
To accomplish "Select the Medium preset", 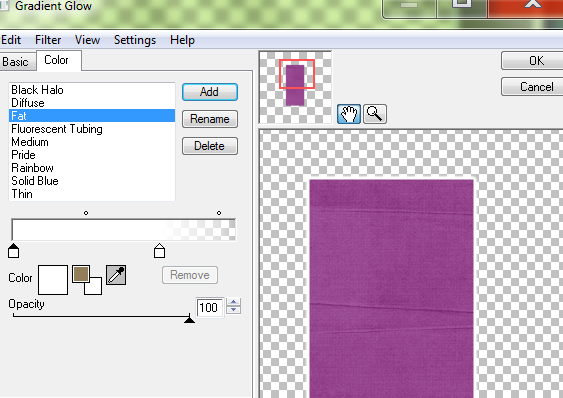I will 92,142.
